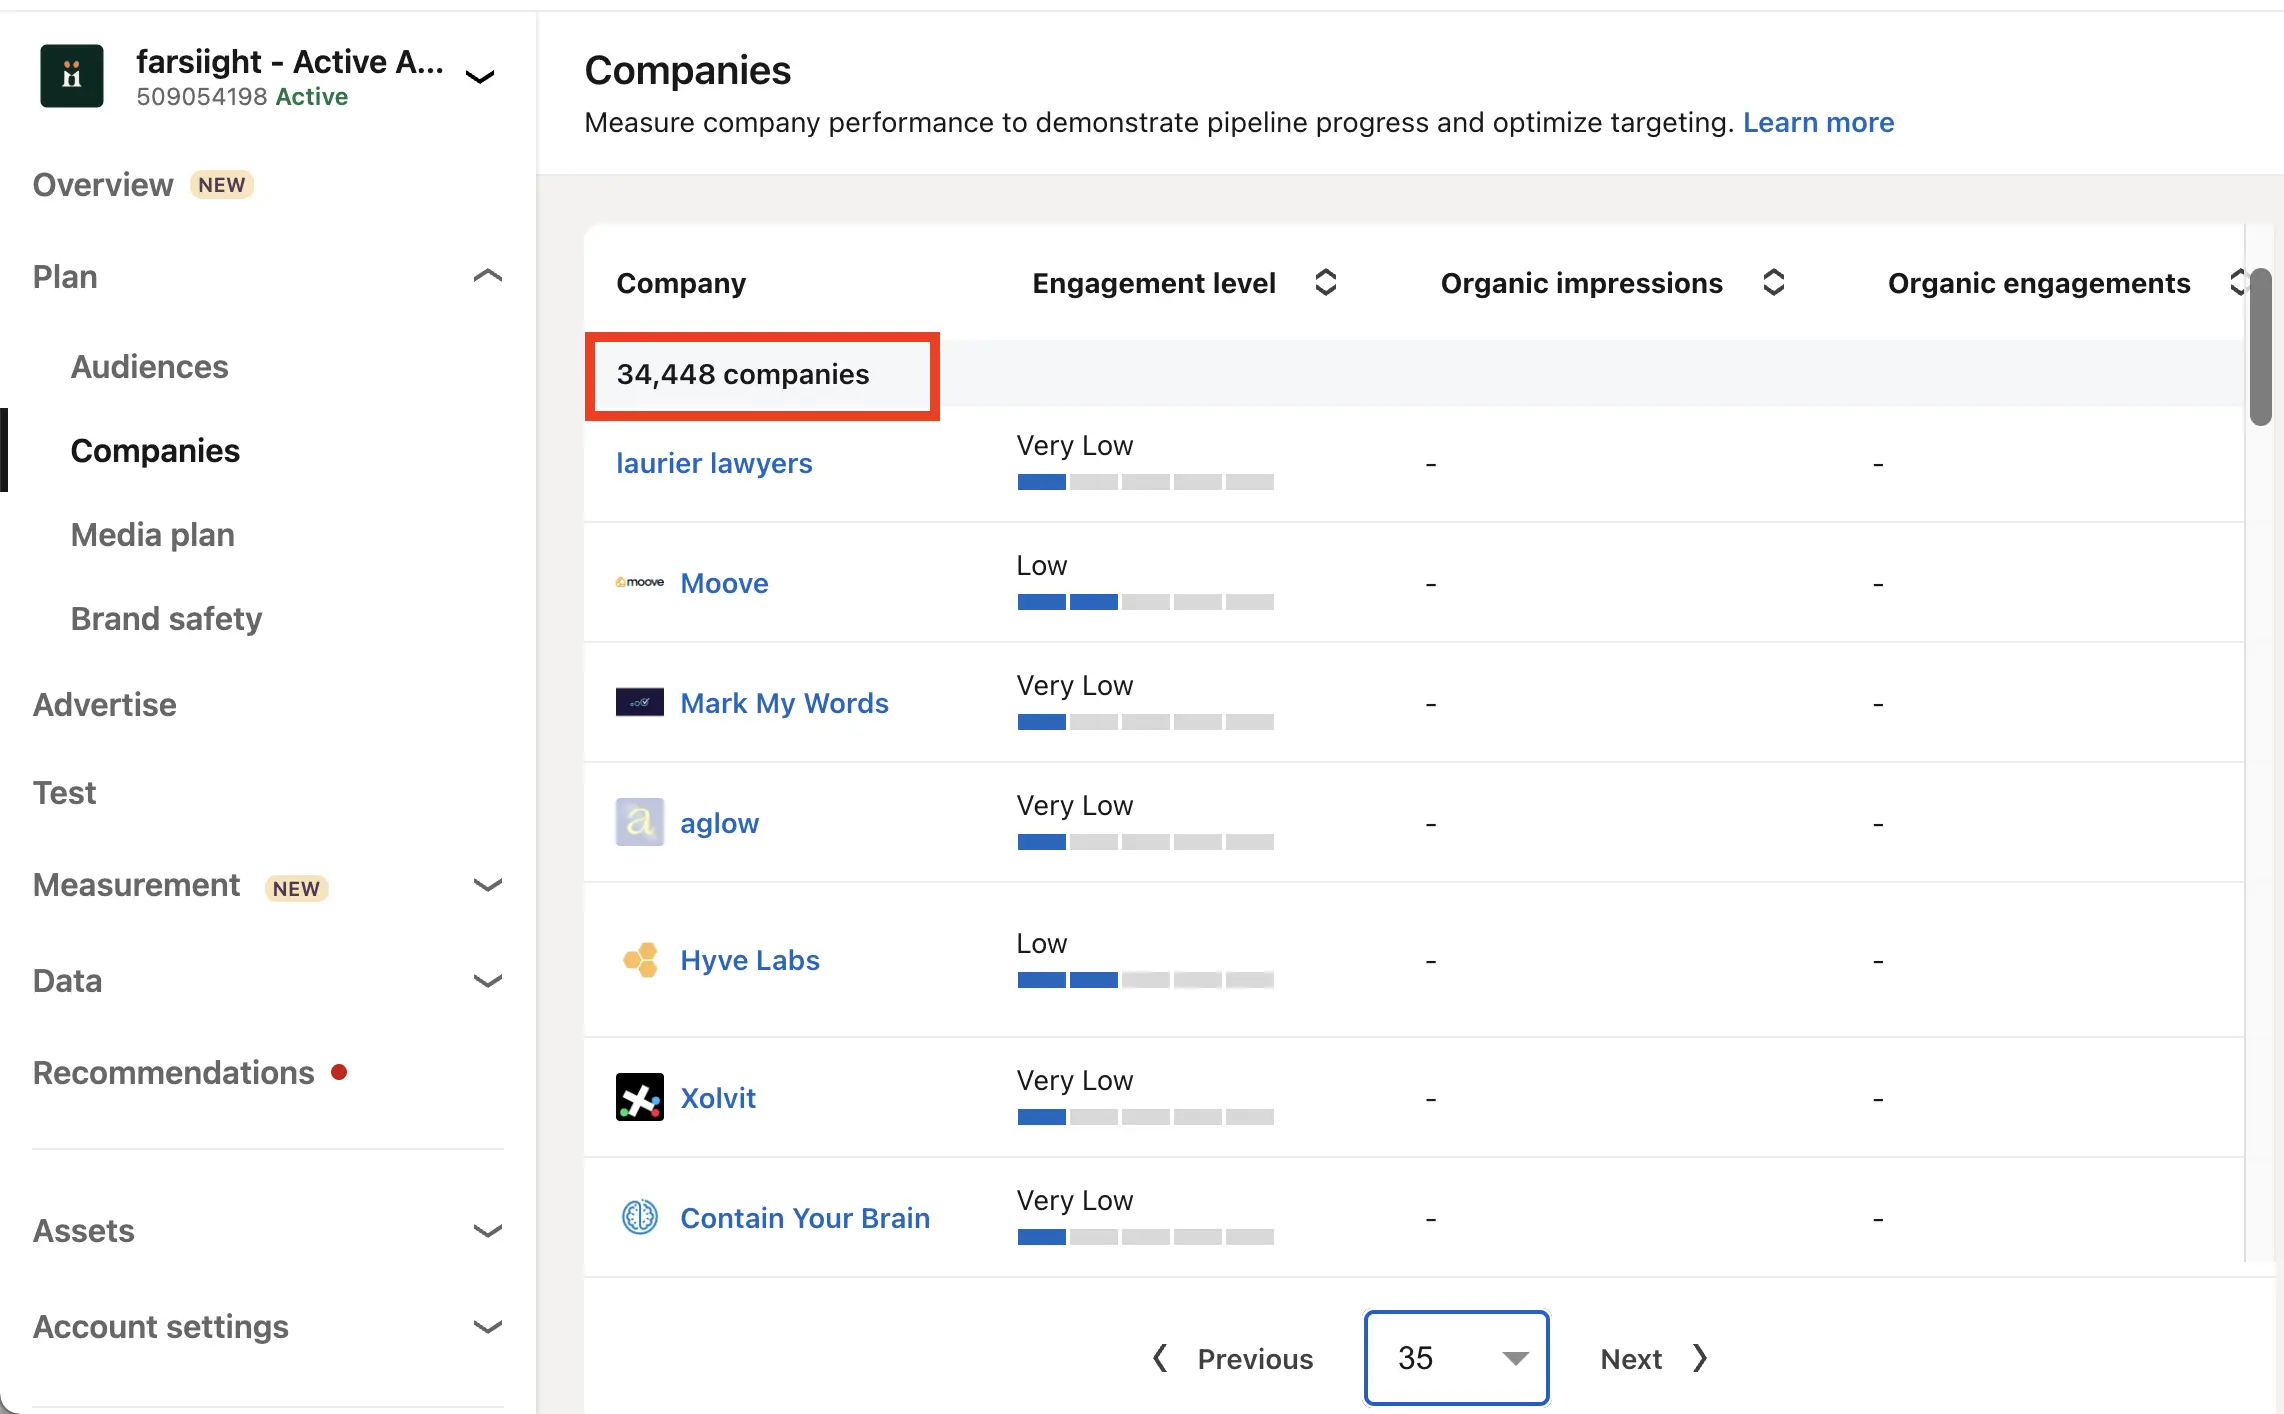Open Audiences from the sidebar
Viewport: 2284px width, 1414px height.
pos(150,366)
